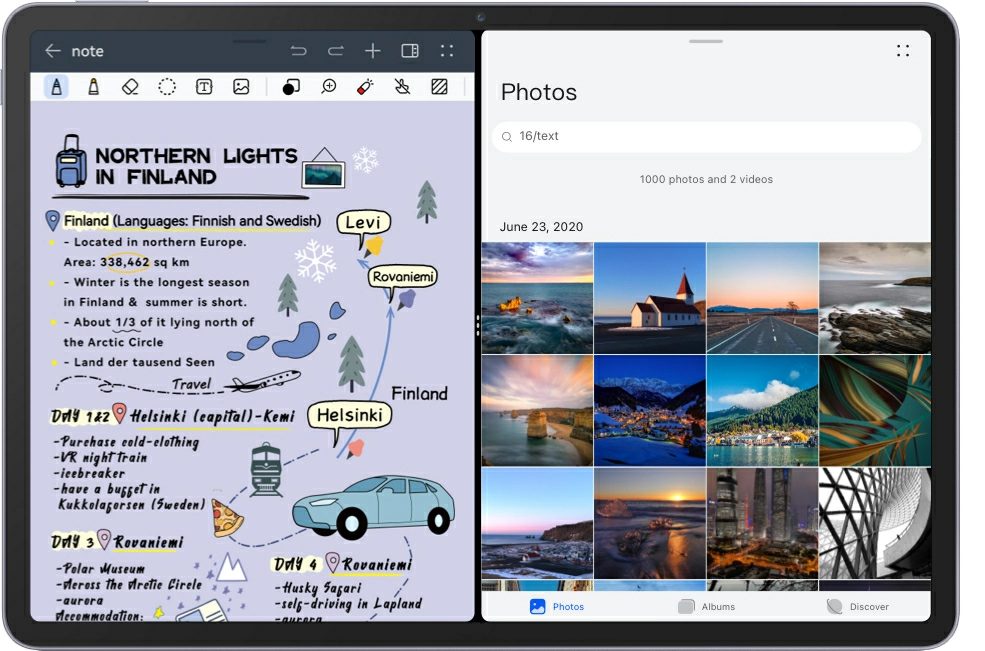The width and height of the screenshot is (985, 651).
Task: Insert a text box with the T tool
Action: [204, 87]
